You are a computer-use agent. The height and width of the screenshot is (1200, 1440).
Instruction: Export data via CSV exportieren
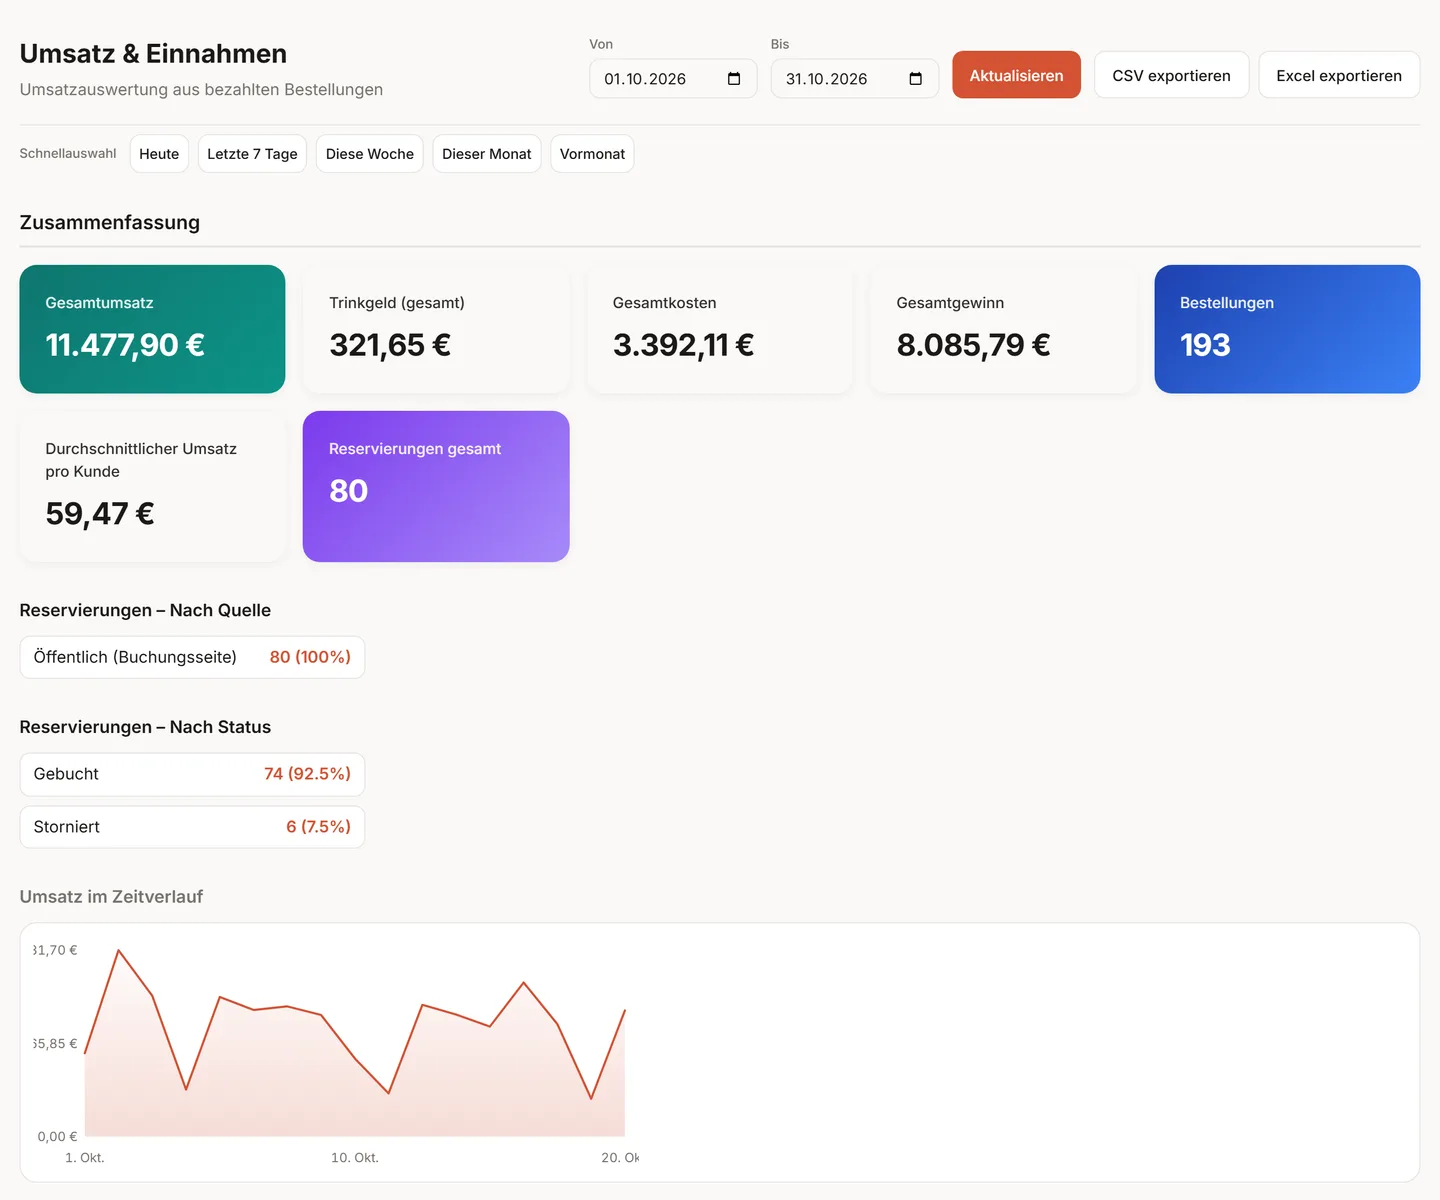[x=1171, y=75]
